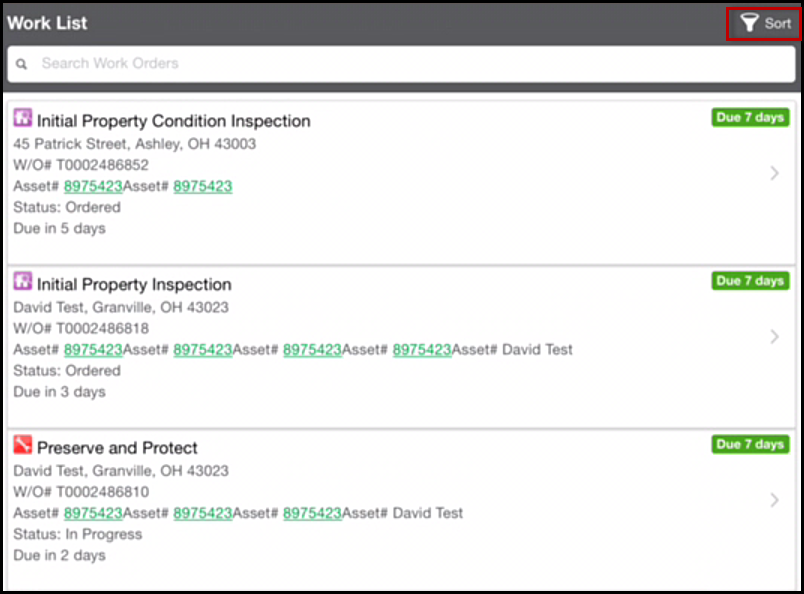Click the Sort label text
This screenshot has height=594, width=804.
pos(778,24)
